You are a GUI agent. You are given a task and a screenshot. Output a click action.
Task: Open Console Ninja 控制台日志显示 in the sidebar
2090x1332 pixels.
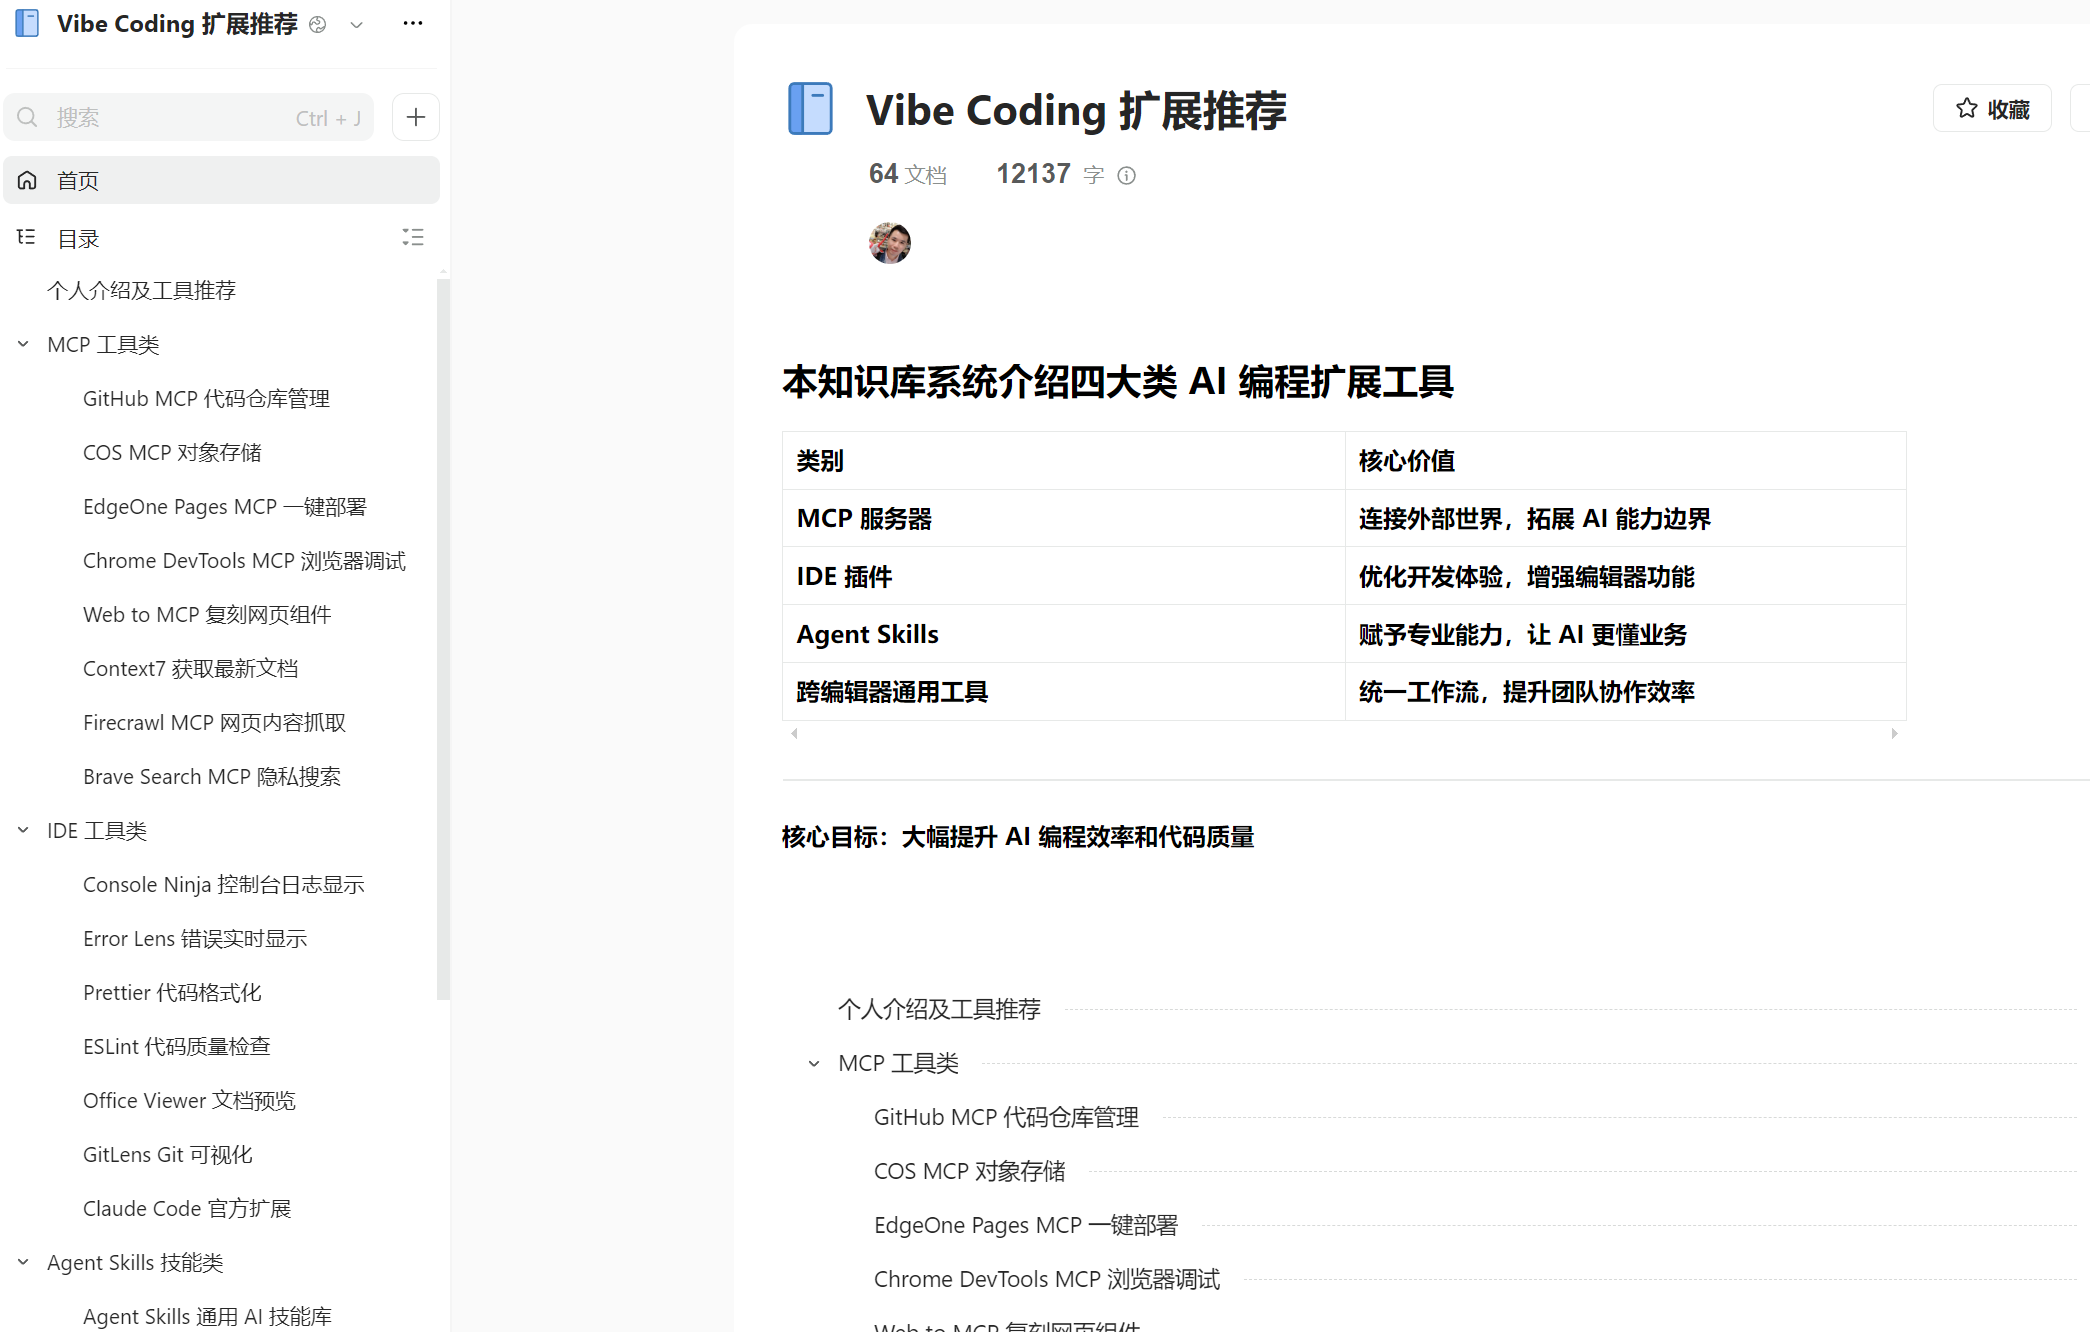point(223,885)
